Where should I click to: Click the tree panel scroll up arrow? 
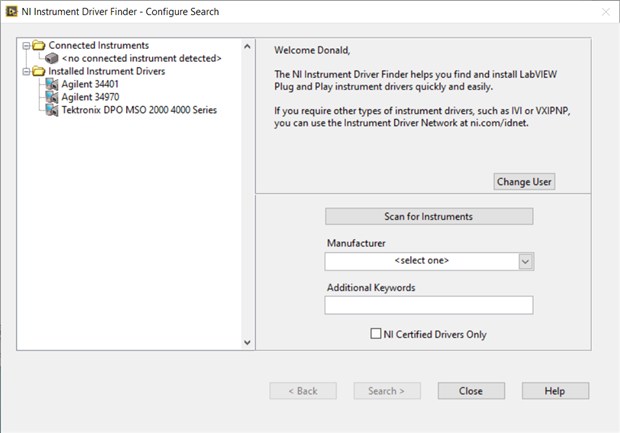coord(248,46)
